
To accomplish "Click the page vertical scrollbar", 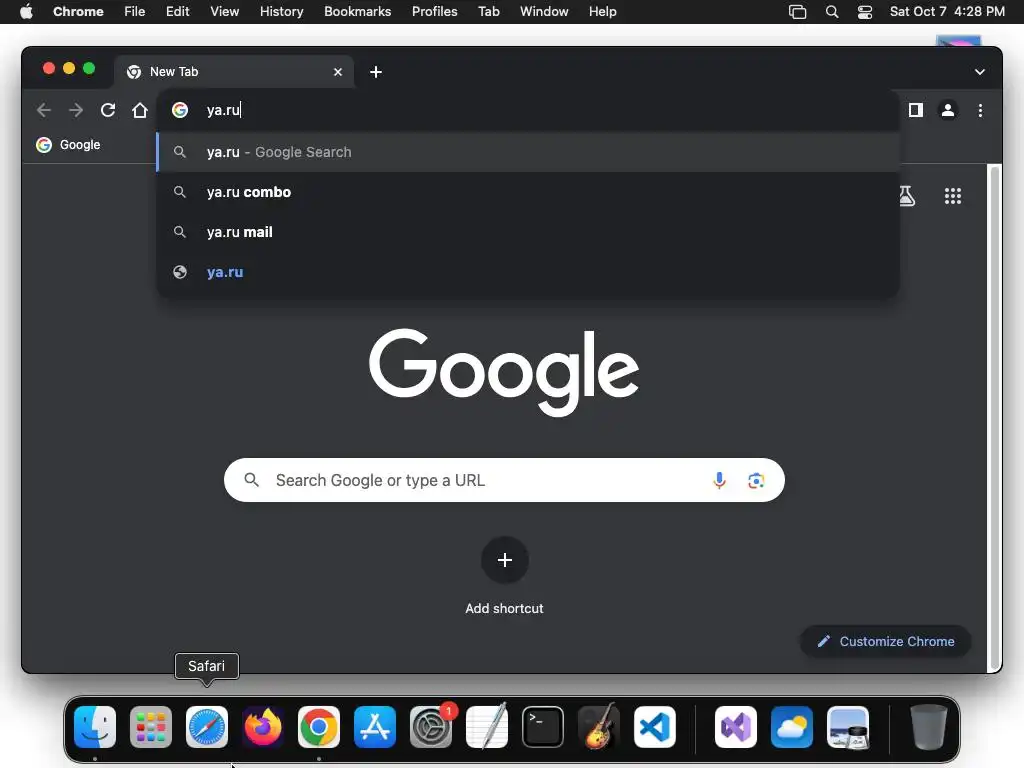I will (995, 418).
